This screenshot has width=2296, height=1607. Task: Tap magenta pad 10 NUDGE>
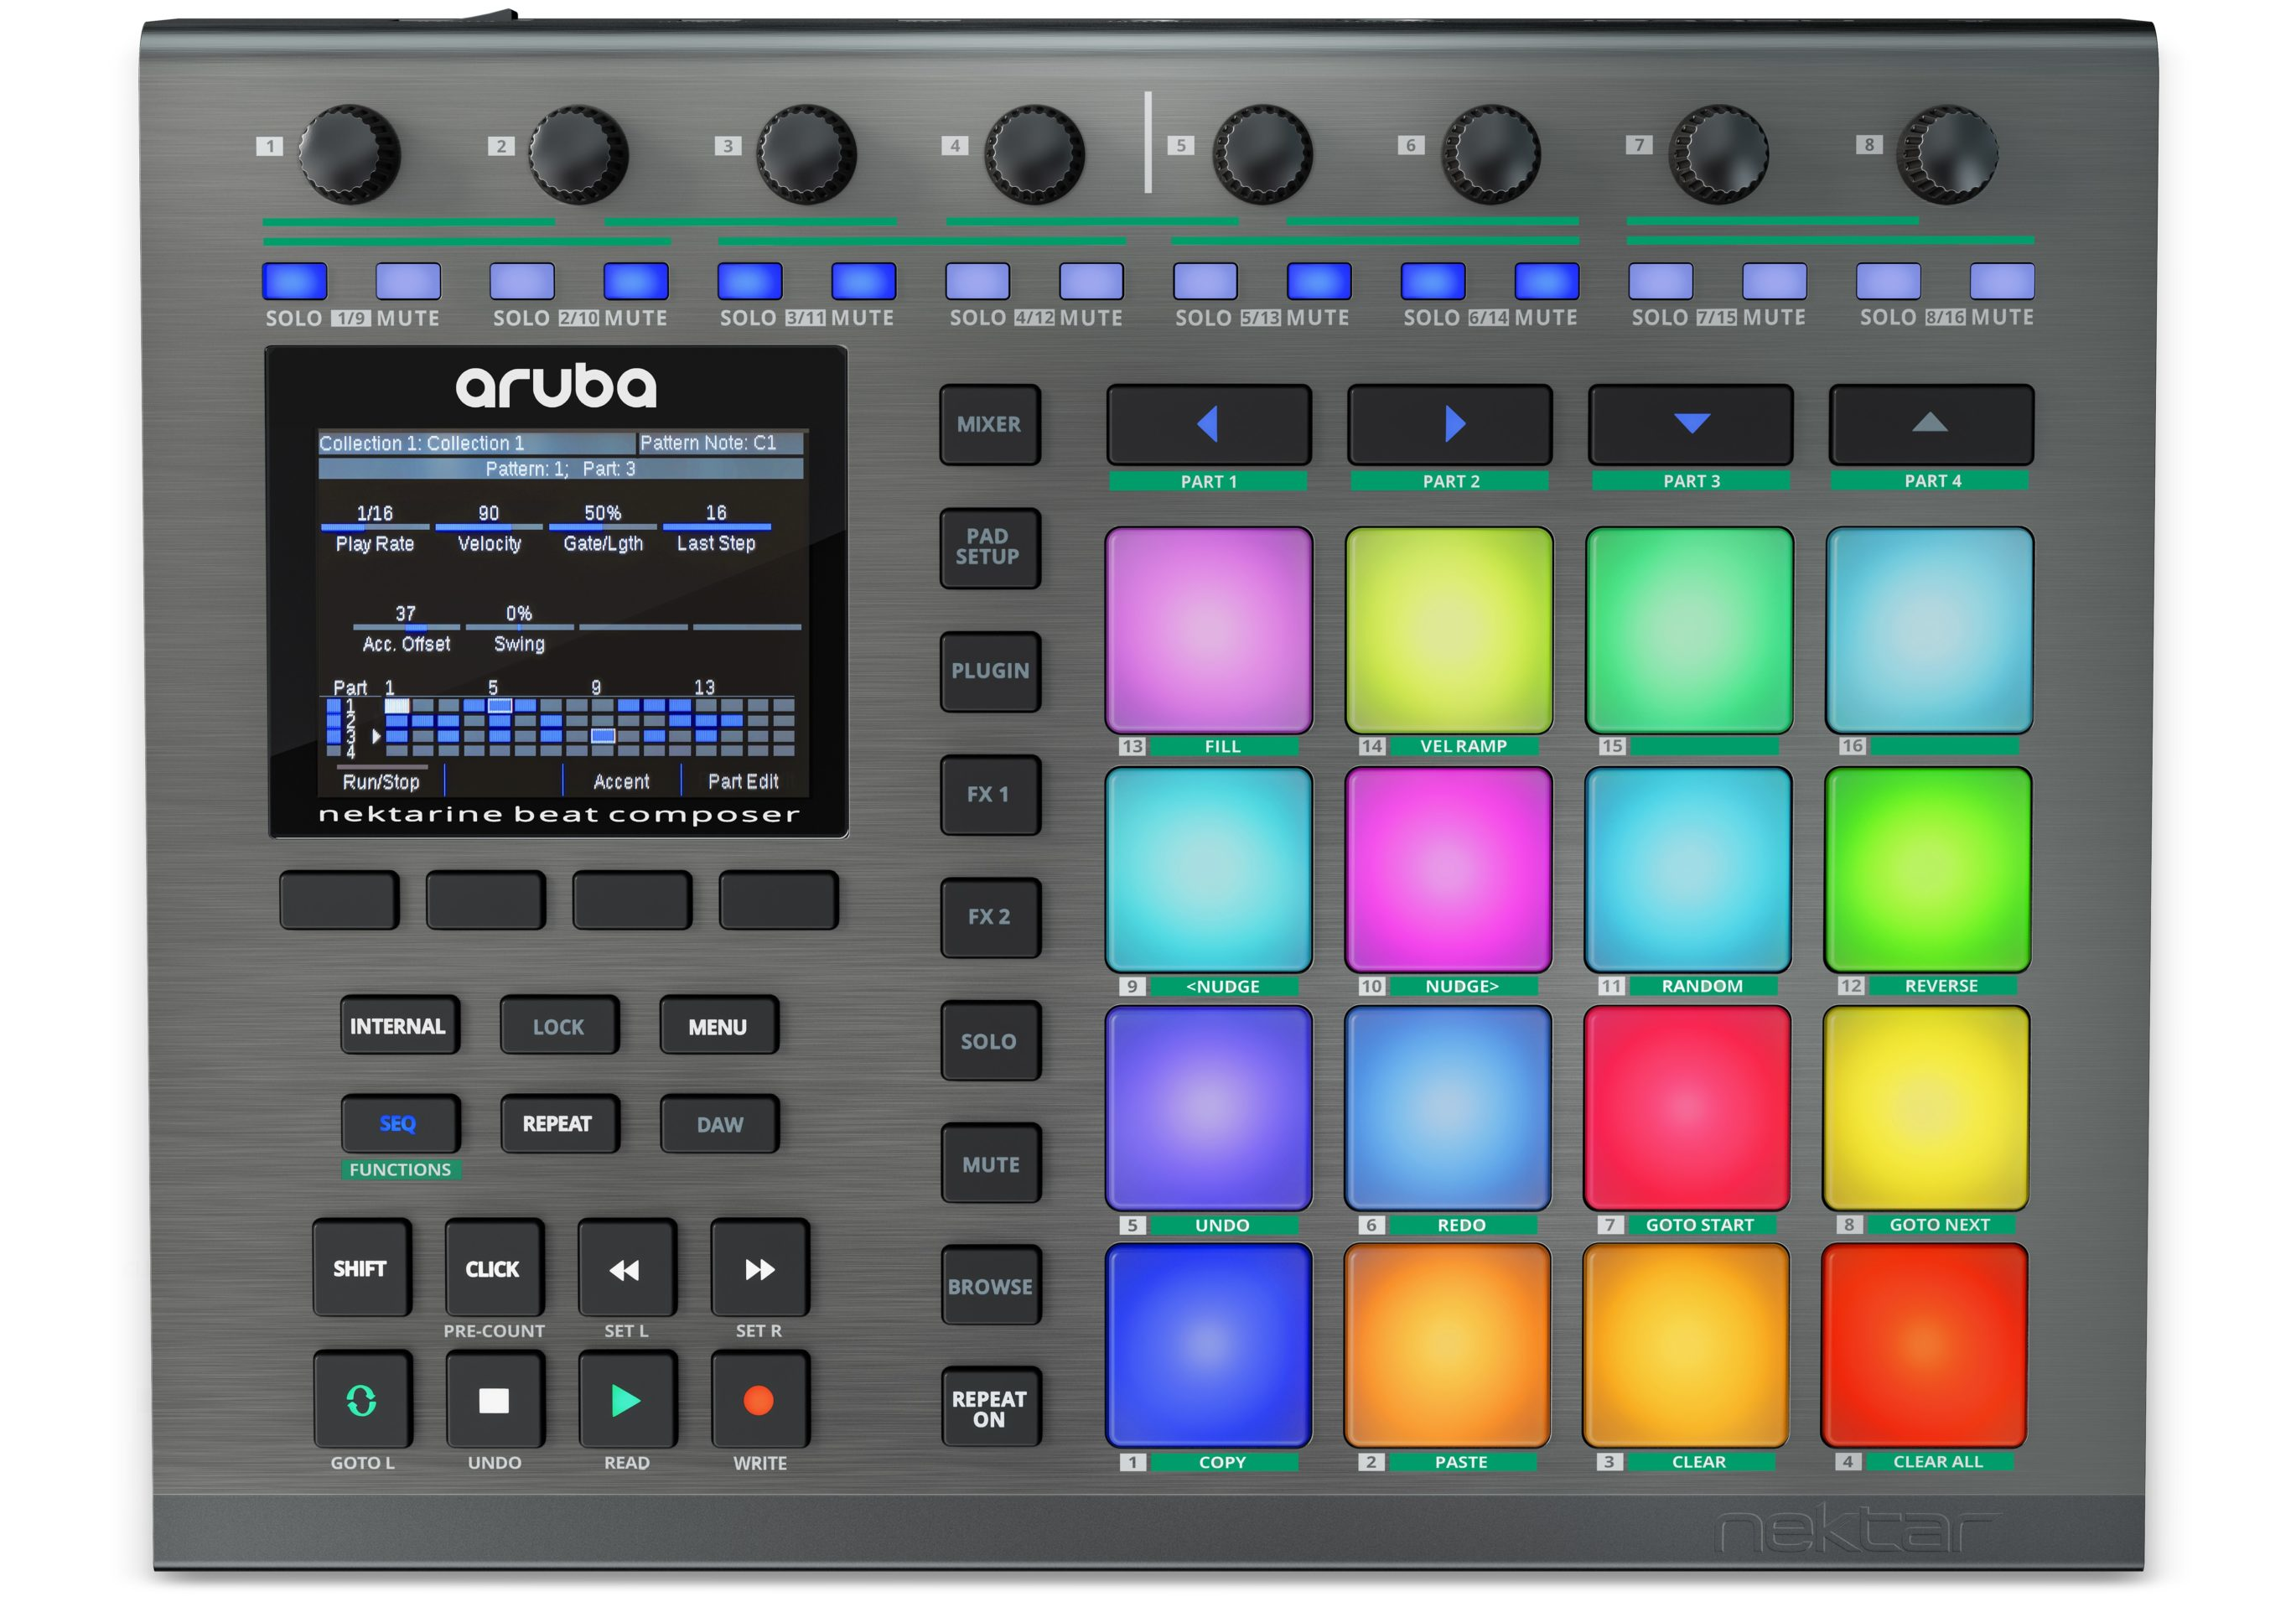[x=1448, y=869]
